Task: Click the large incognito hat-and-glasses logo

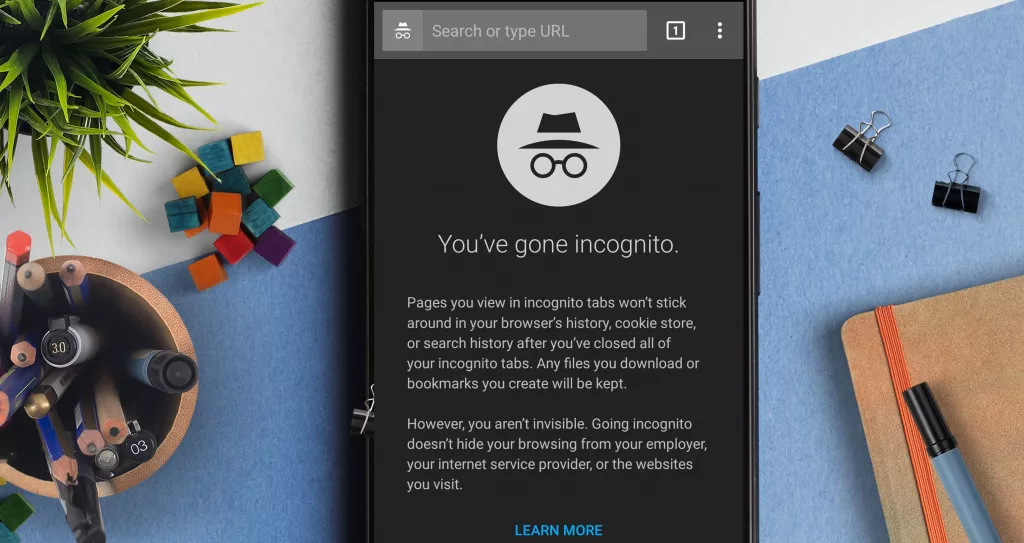Action: (x=558, y=145)
